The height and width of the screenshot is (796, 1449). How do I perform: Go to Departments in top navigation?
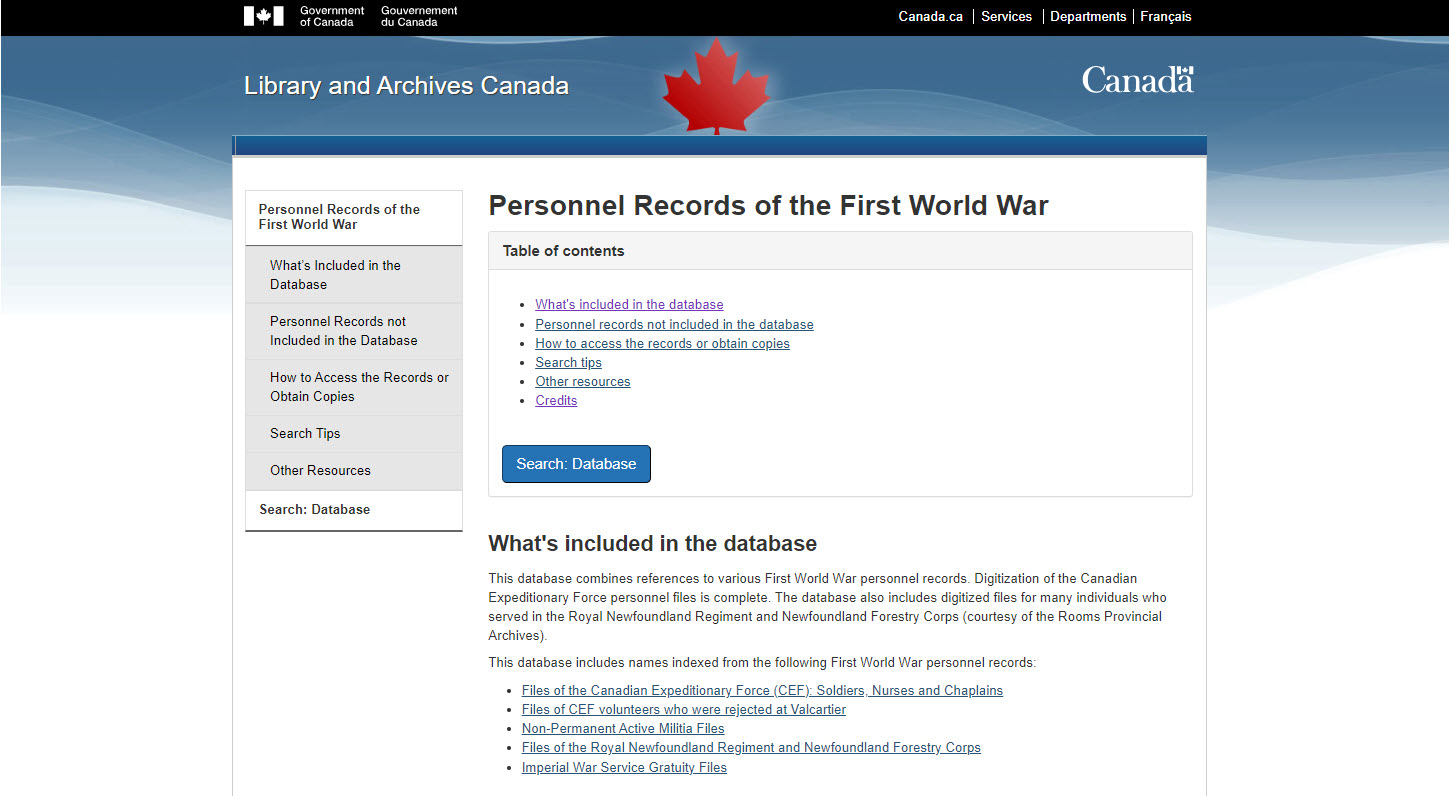[x=1088, y=17]
